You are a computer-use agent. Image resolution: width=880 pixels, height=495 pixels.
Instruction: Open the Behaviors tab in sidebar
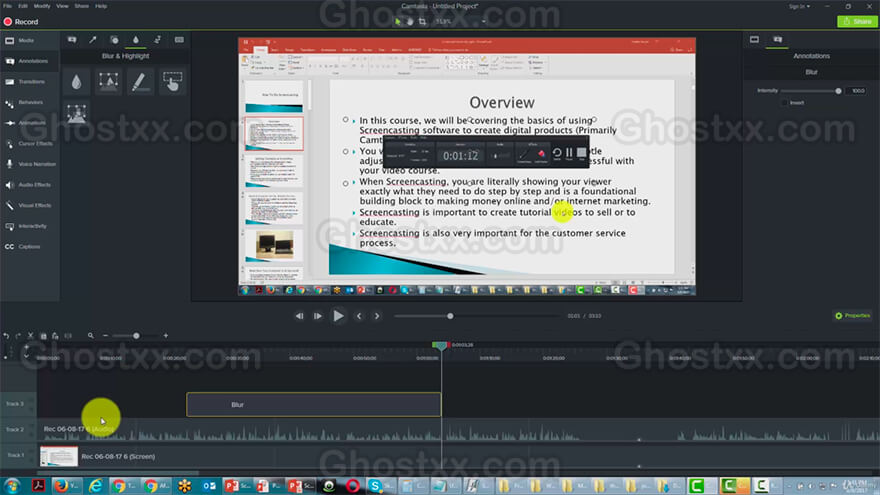[x=30, y=103]
